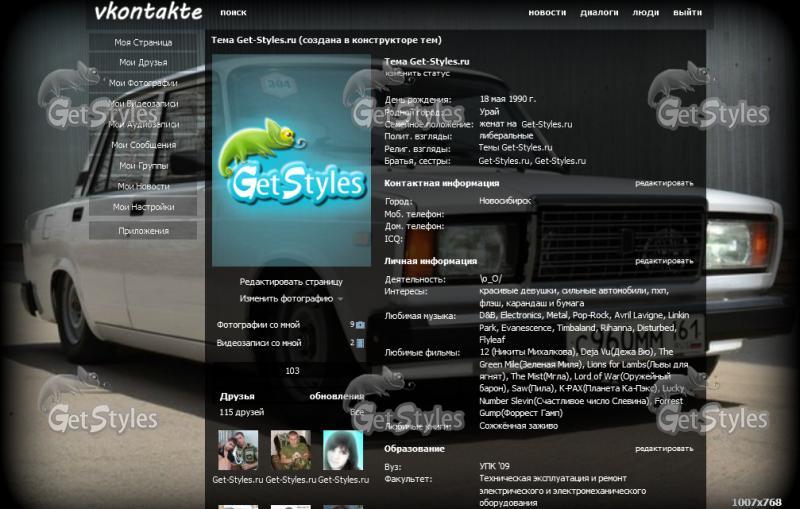Click the video icon beside video count
Image resolution: width=800 pixels, height=509 pixels.
[x=361, y=343]
